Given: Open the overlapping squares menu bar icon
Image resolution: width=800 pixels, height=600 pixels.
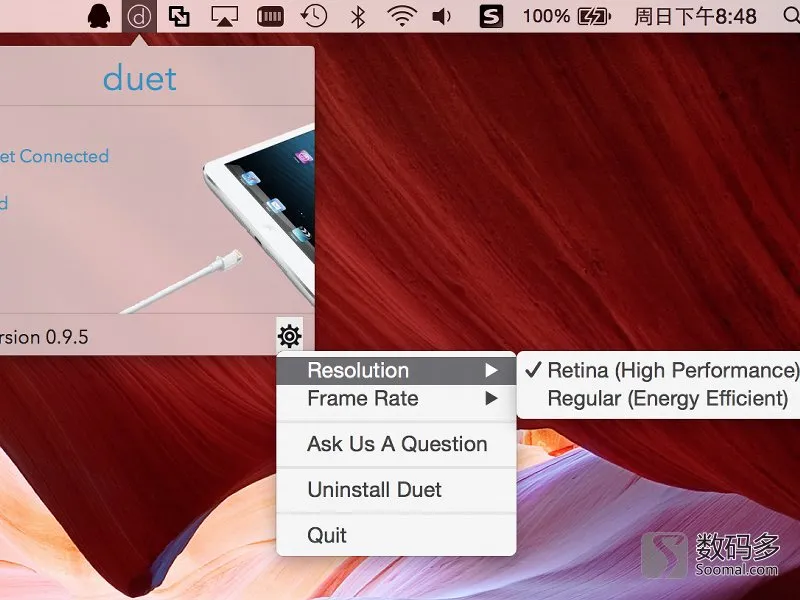Looking at the screenshot, I should coord(179,16).
